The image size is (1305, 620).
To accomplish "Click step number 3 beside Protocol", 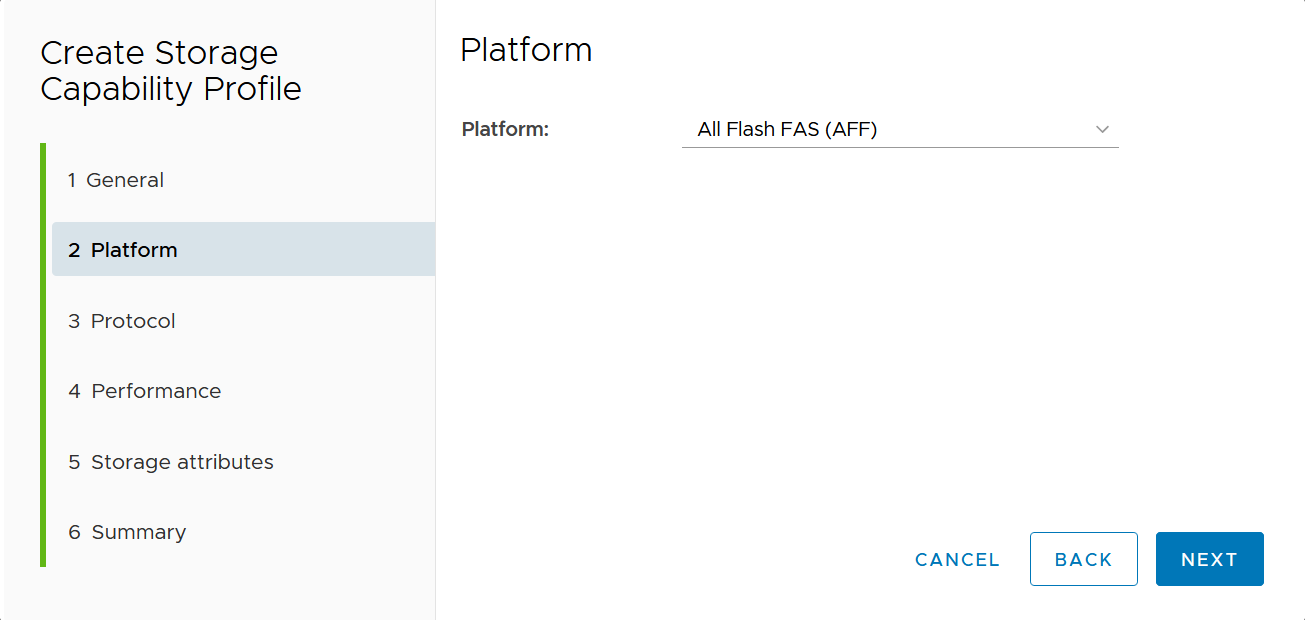I will coord(74,321).
